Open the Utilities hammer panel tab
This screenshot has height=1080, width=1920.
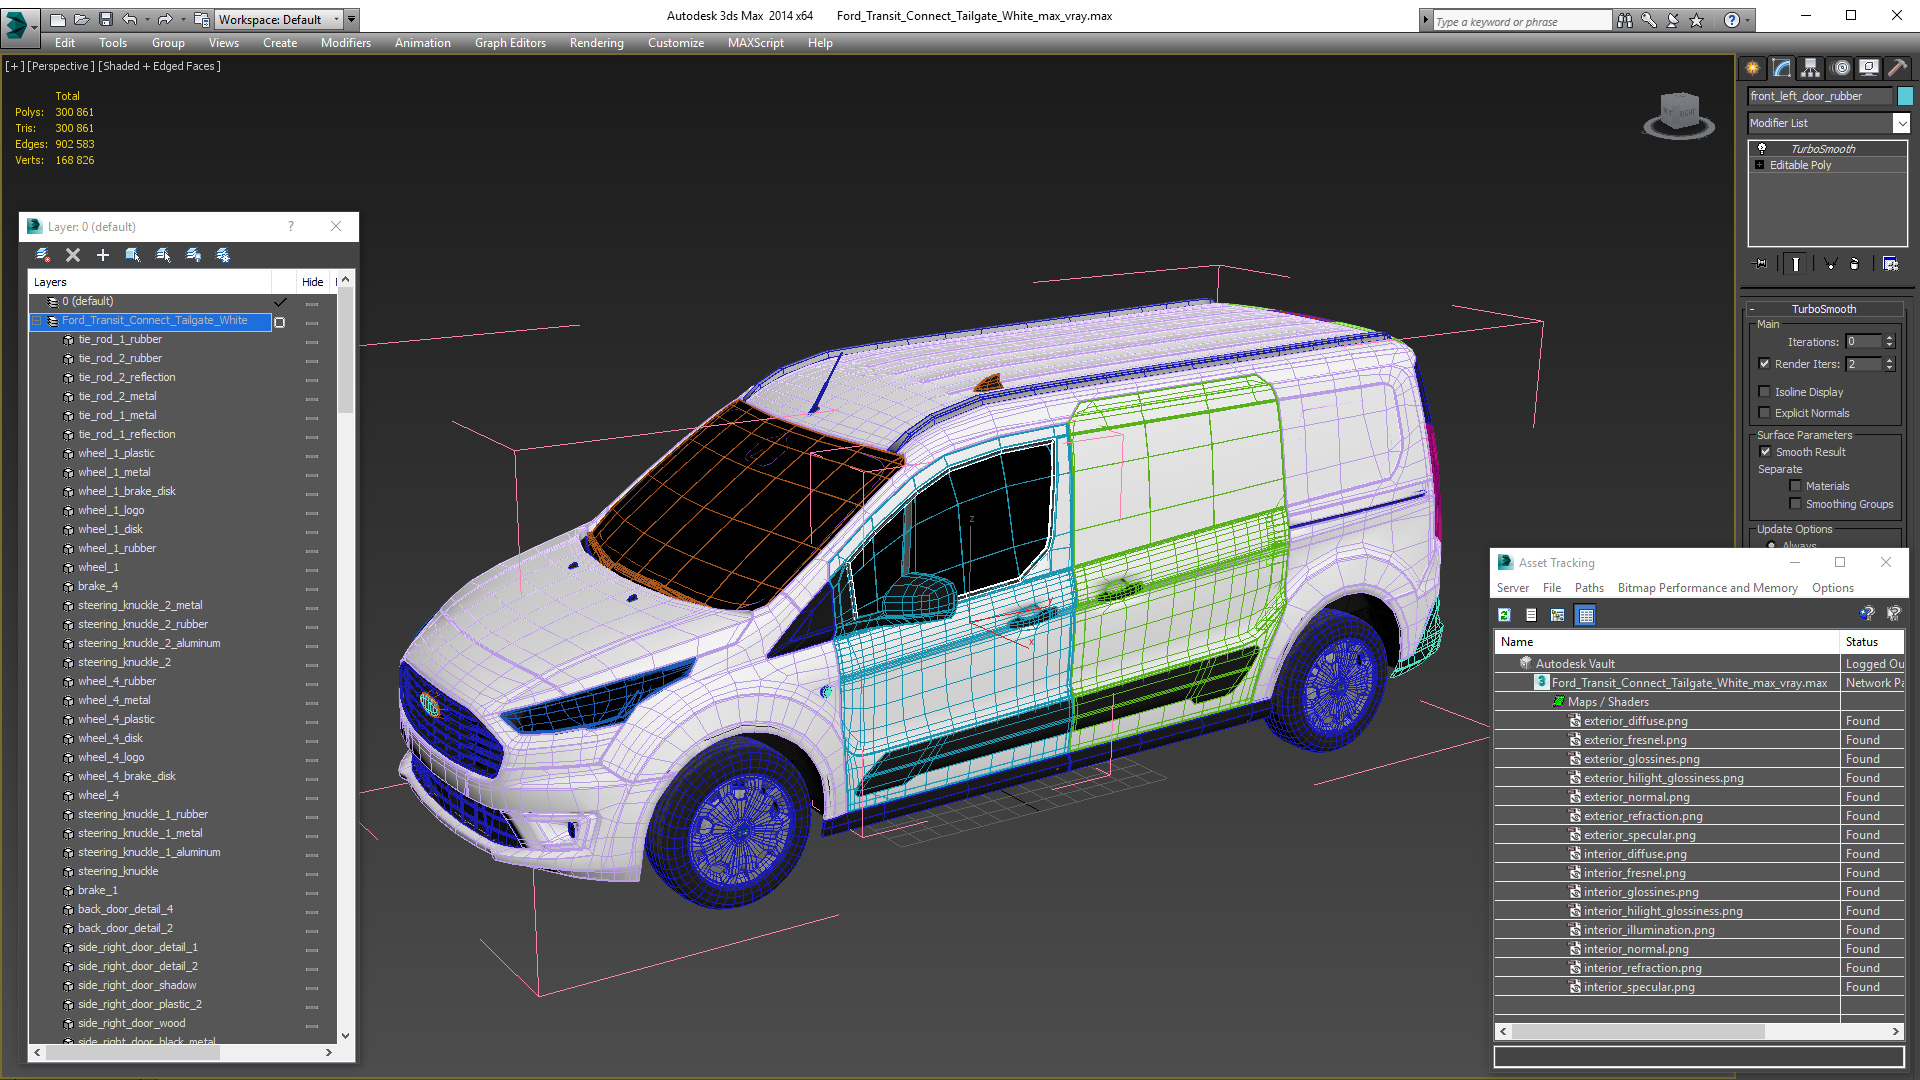pos(1897,68)
